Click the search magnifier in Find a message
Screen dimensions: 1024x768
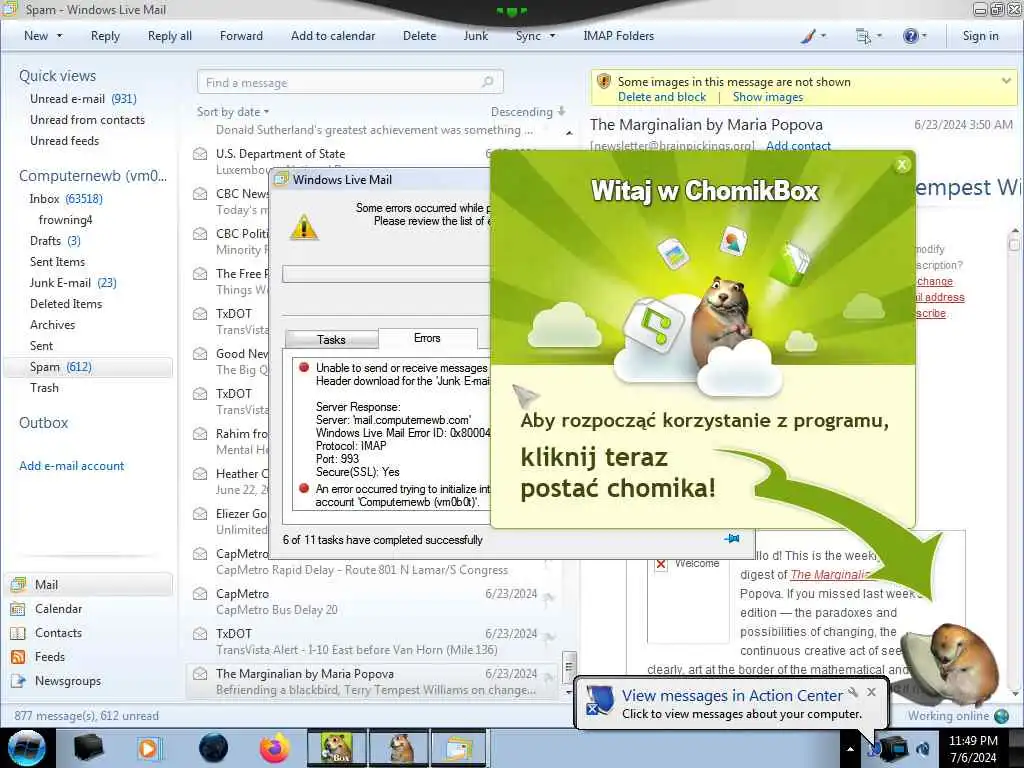pyautogui.click(x=487, y=82)
